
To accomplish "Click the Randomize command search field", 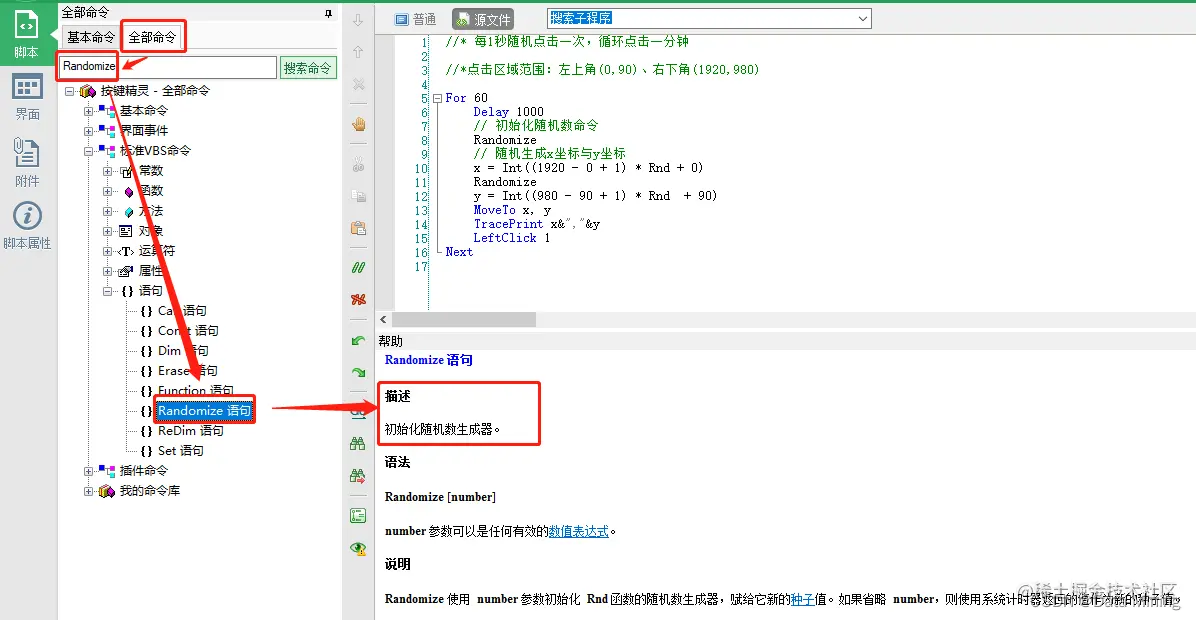I will click(168, 67).
